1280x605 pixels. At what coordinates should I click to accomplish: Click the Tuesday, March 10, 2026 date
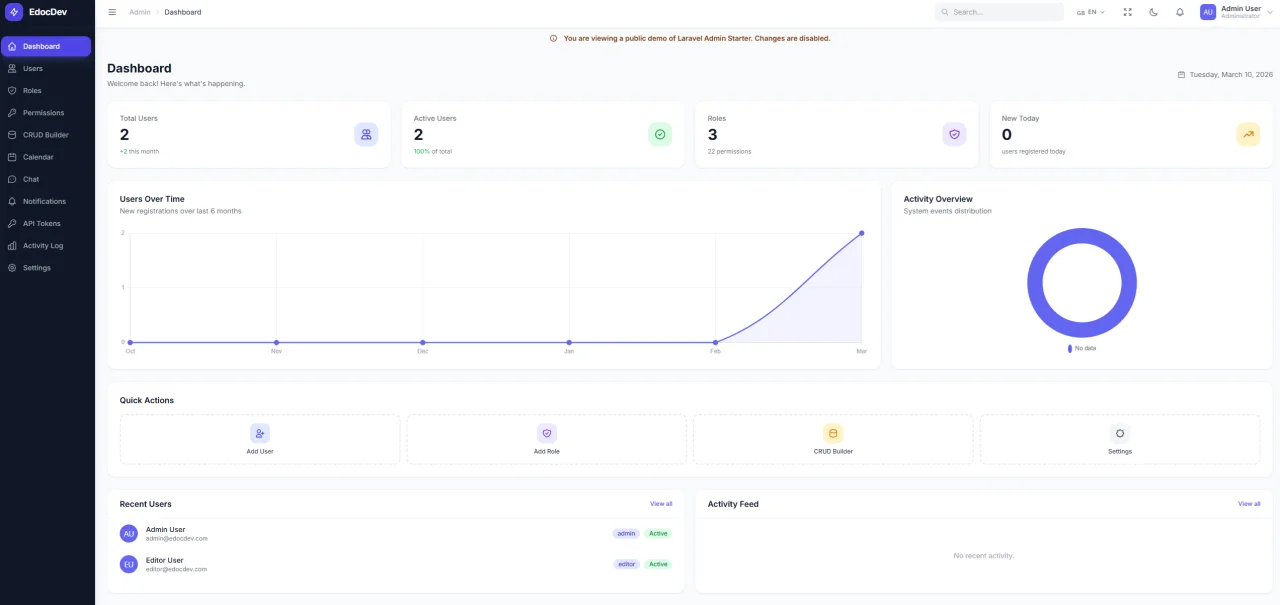coord(1231,74)
